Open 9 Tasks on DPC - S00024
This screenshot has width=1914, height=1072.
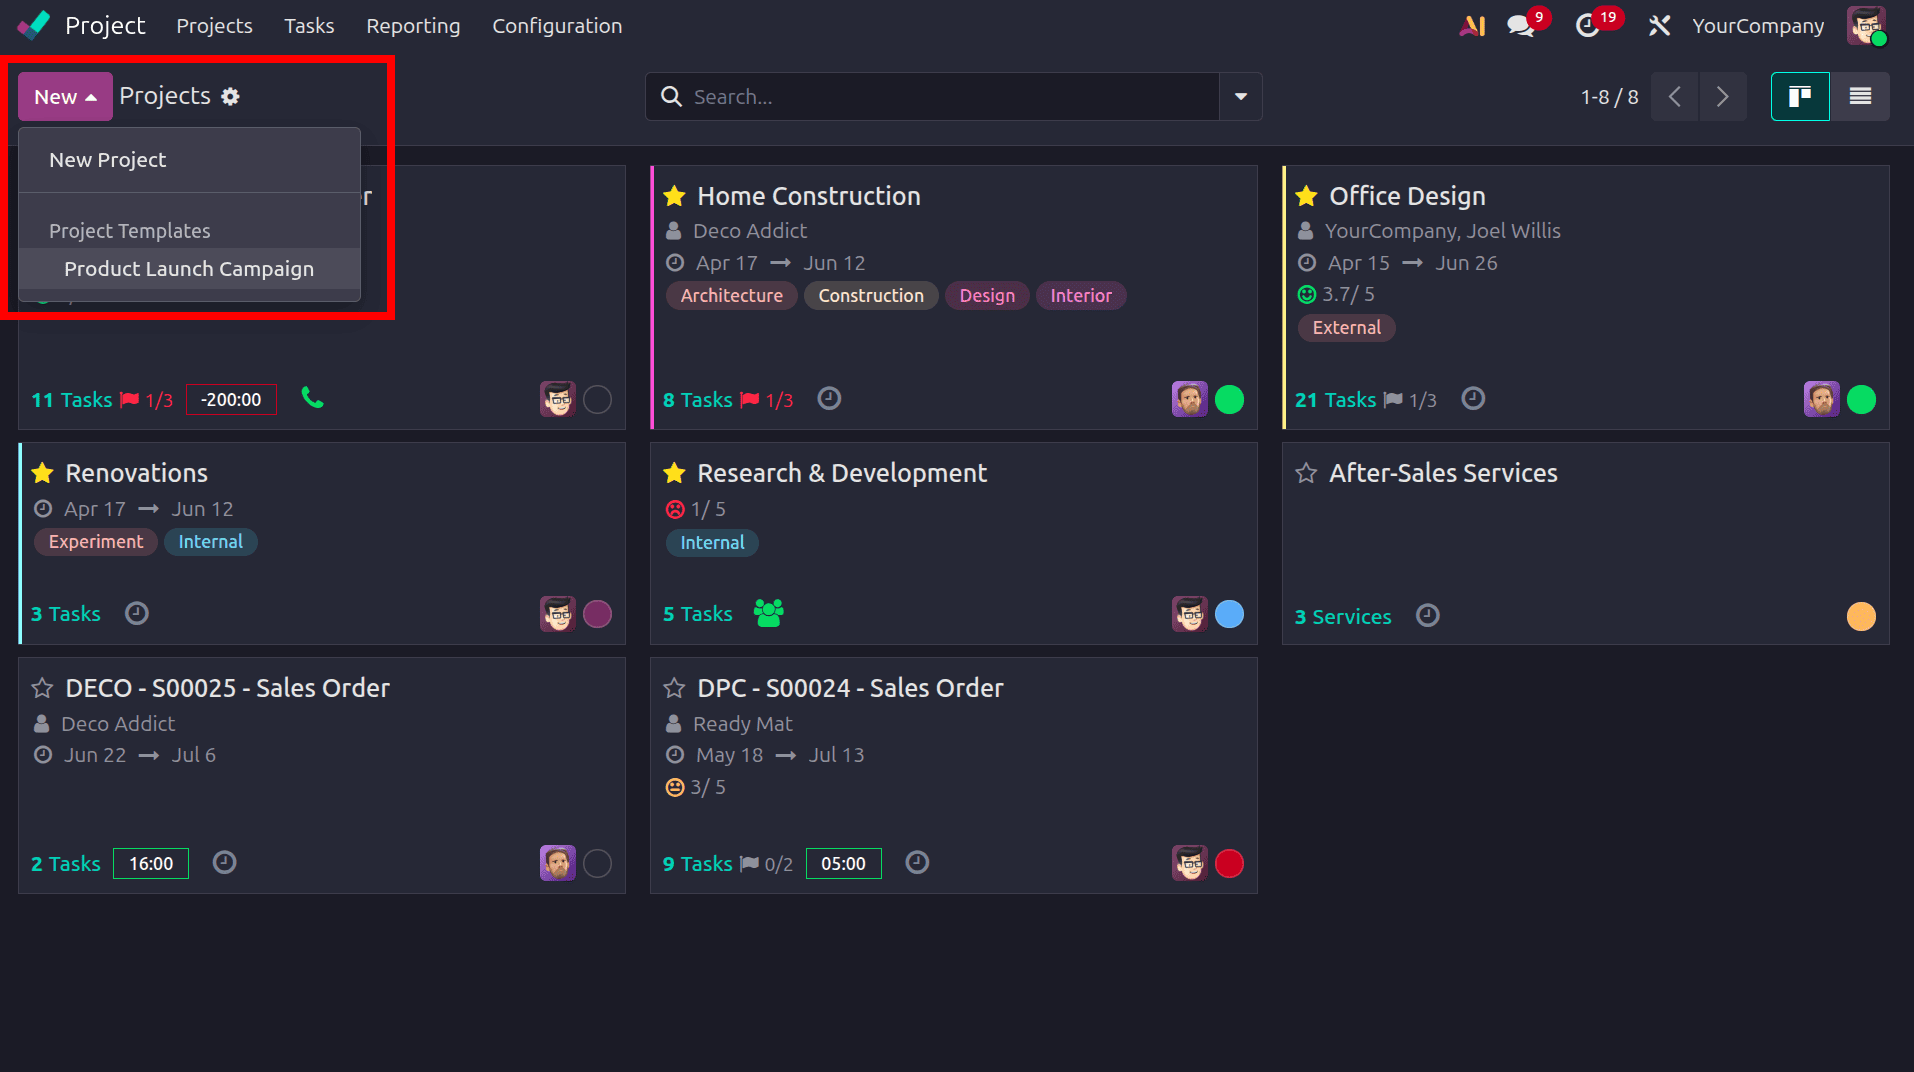tap(698, 864)
